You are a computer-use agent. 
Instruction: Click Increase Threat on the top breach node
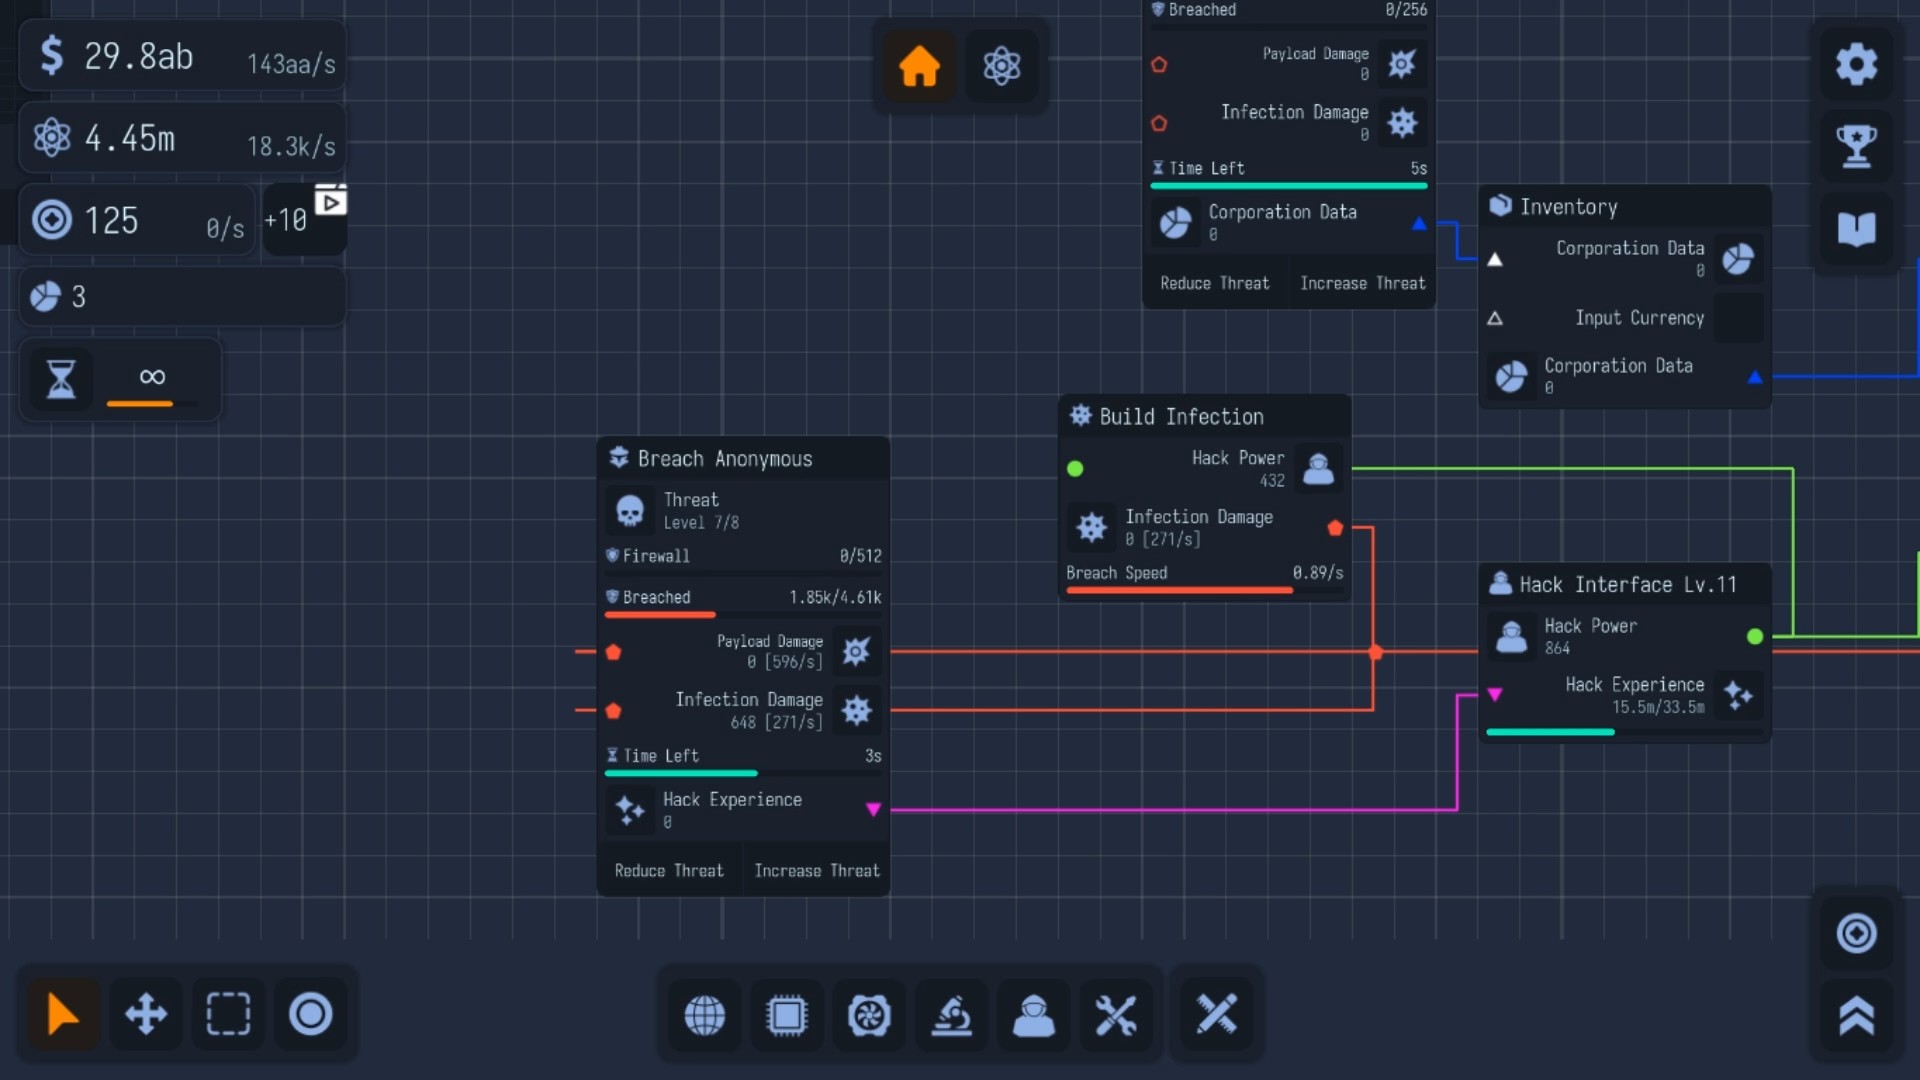click(x=1362, y=284)
